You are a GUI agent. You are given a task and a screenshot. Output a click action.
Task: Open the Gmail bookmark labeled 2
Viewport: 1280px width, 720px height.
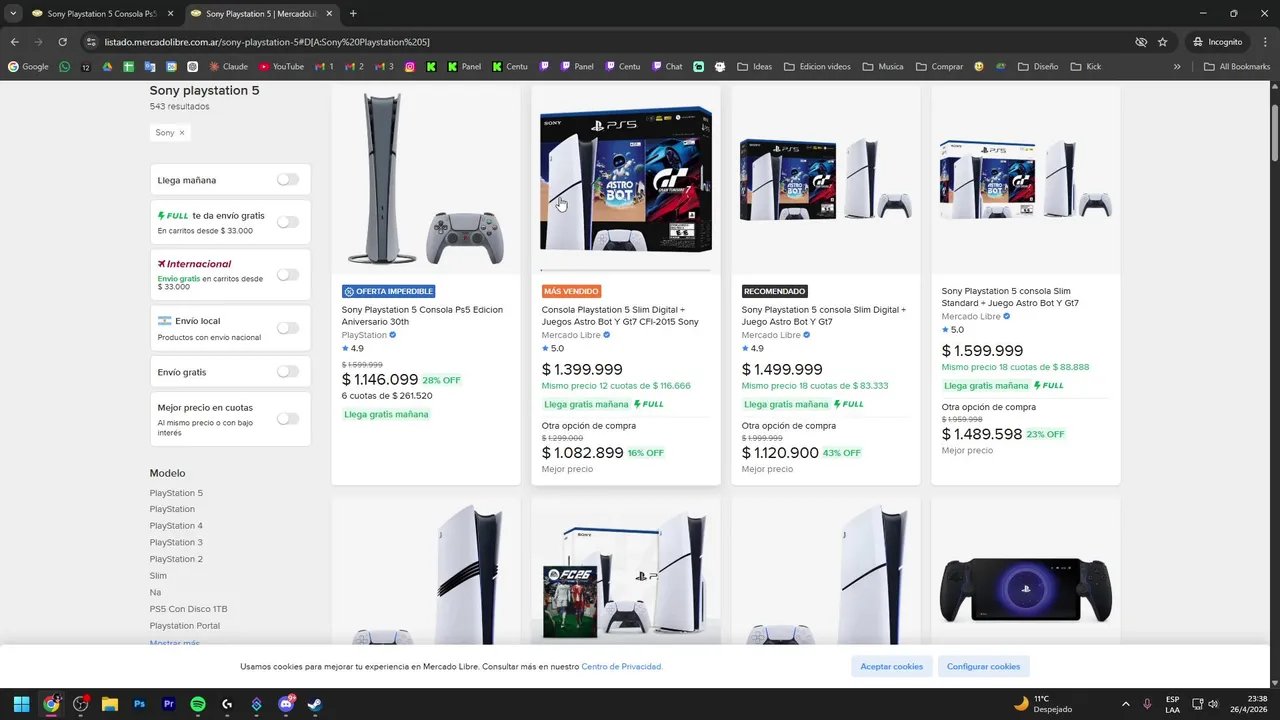coord(354,67)
